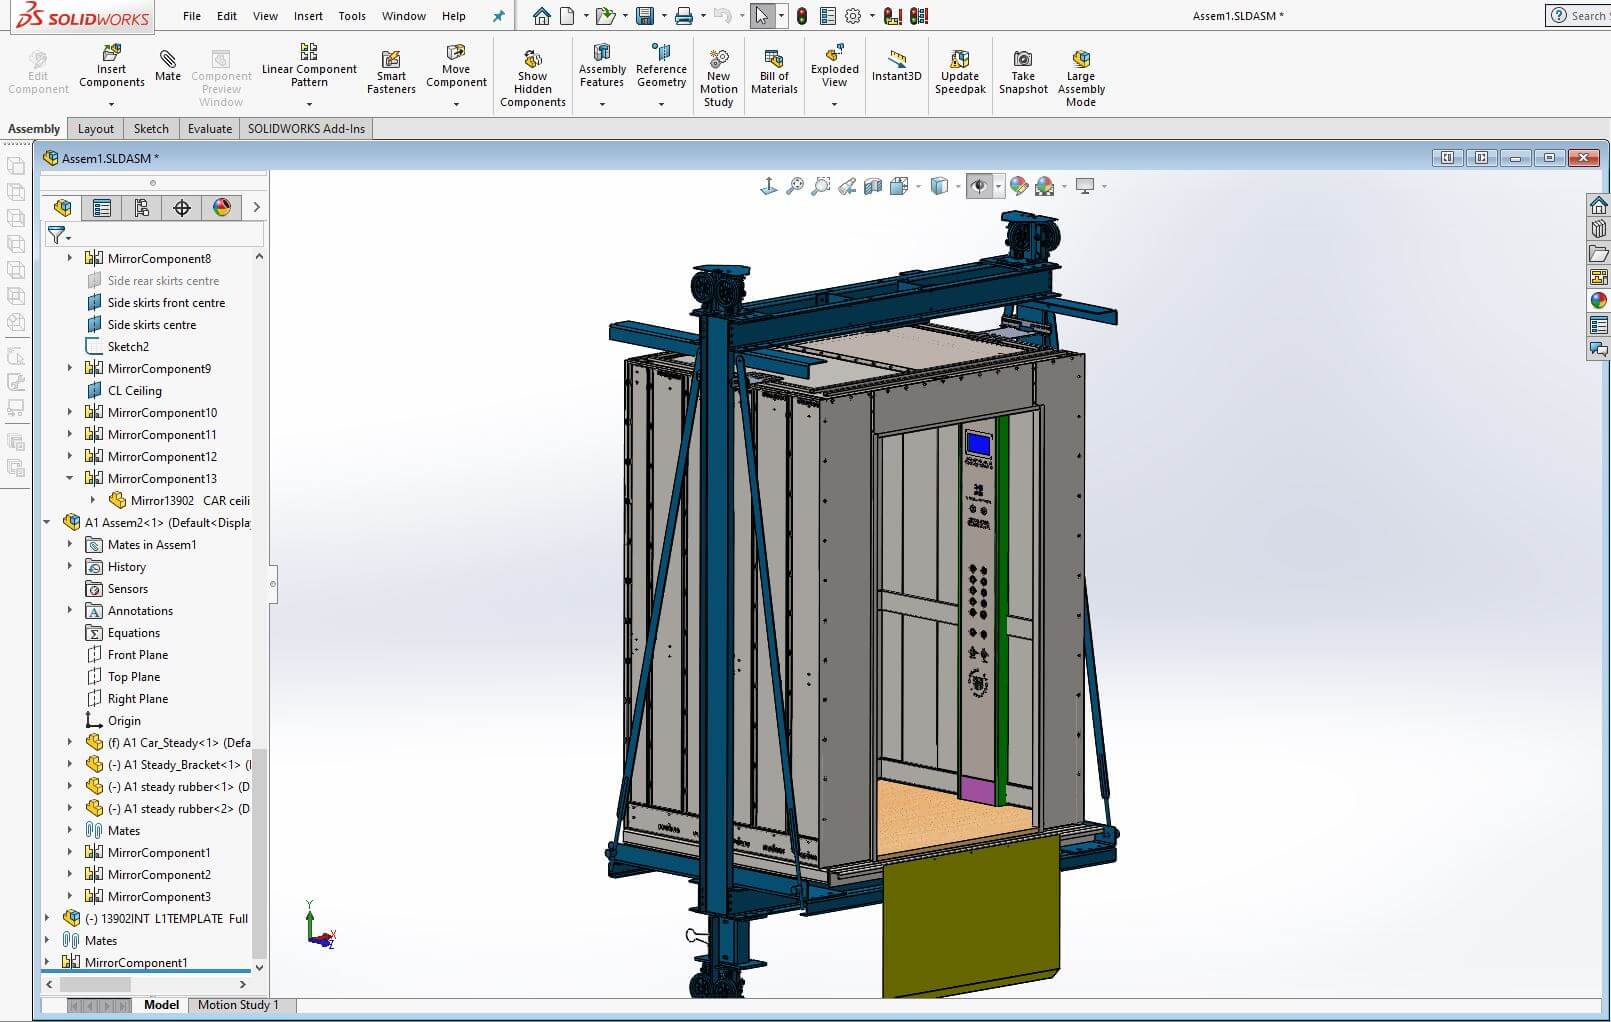1611x1022 pixels.
Task: Expand the Annotations folder
Action: tap(70, 610)
